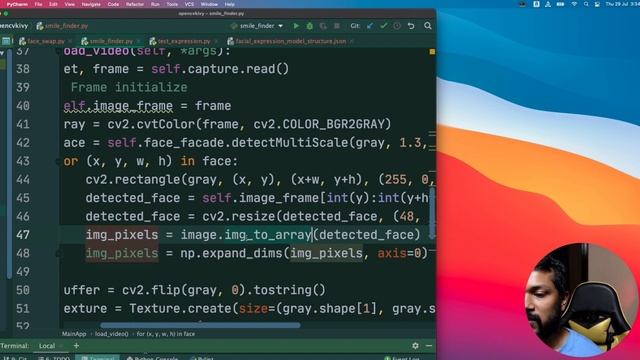Image resolution: width=640 pixels, height=360 pixels.
Task: Open the PyCharm application menu
Action: (x=17, y=4)
